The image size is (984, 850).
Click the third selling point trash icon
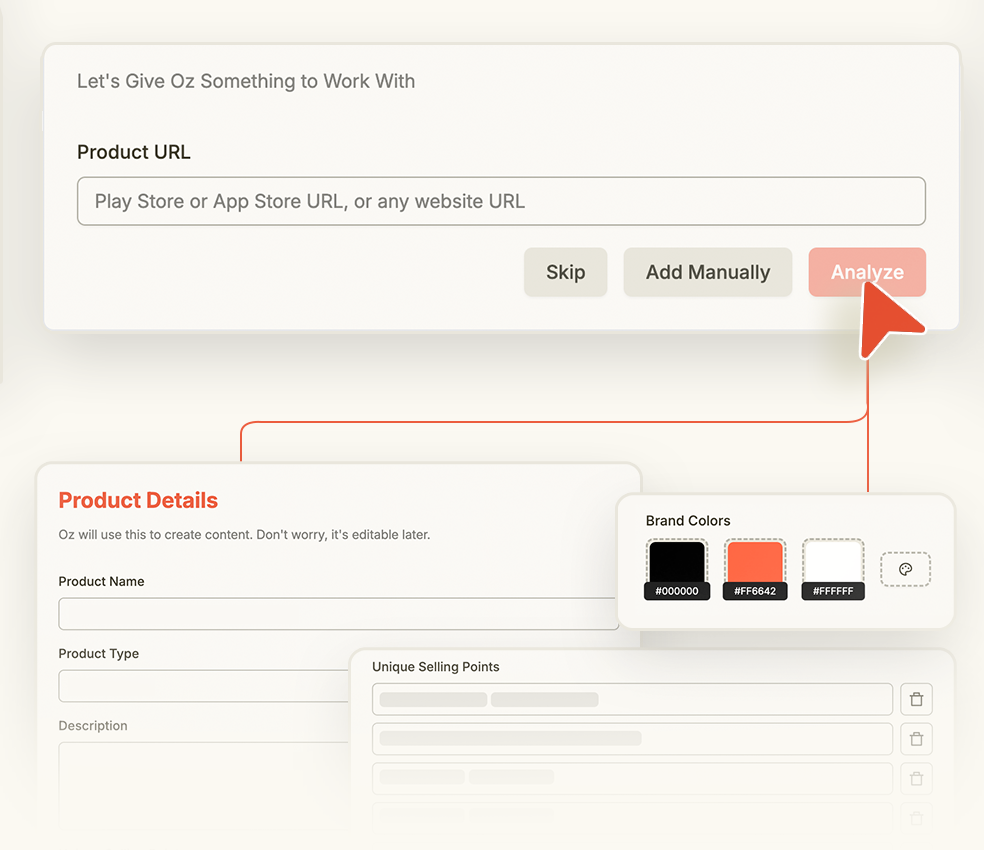point(916,778)
